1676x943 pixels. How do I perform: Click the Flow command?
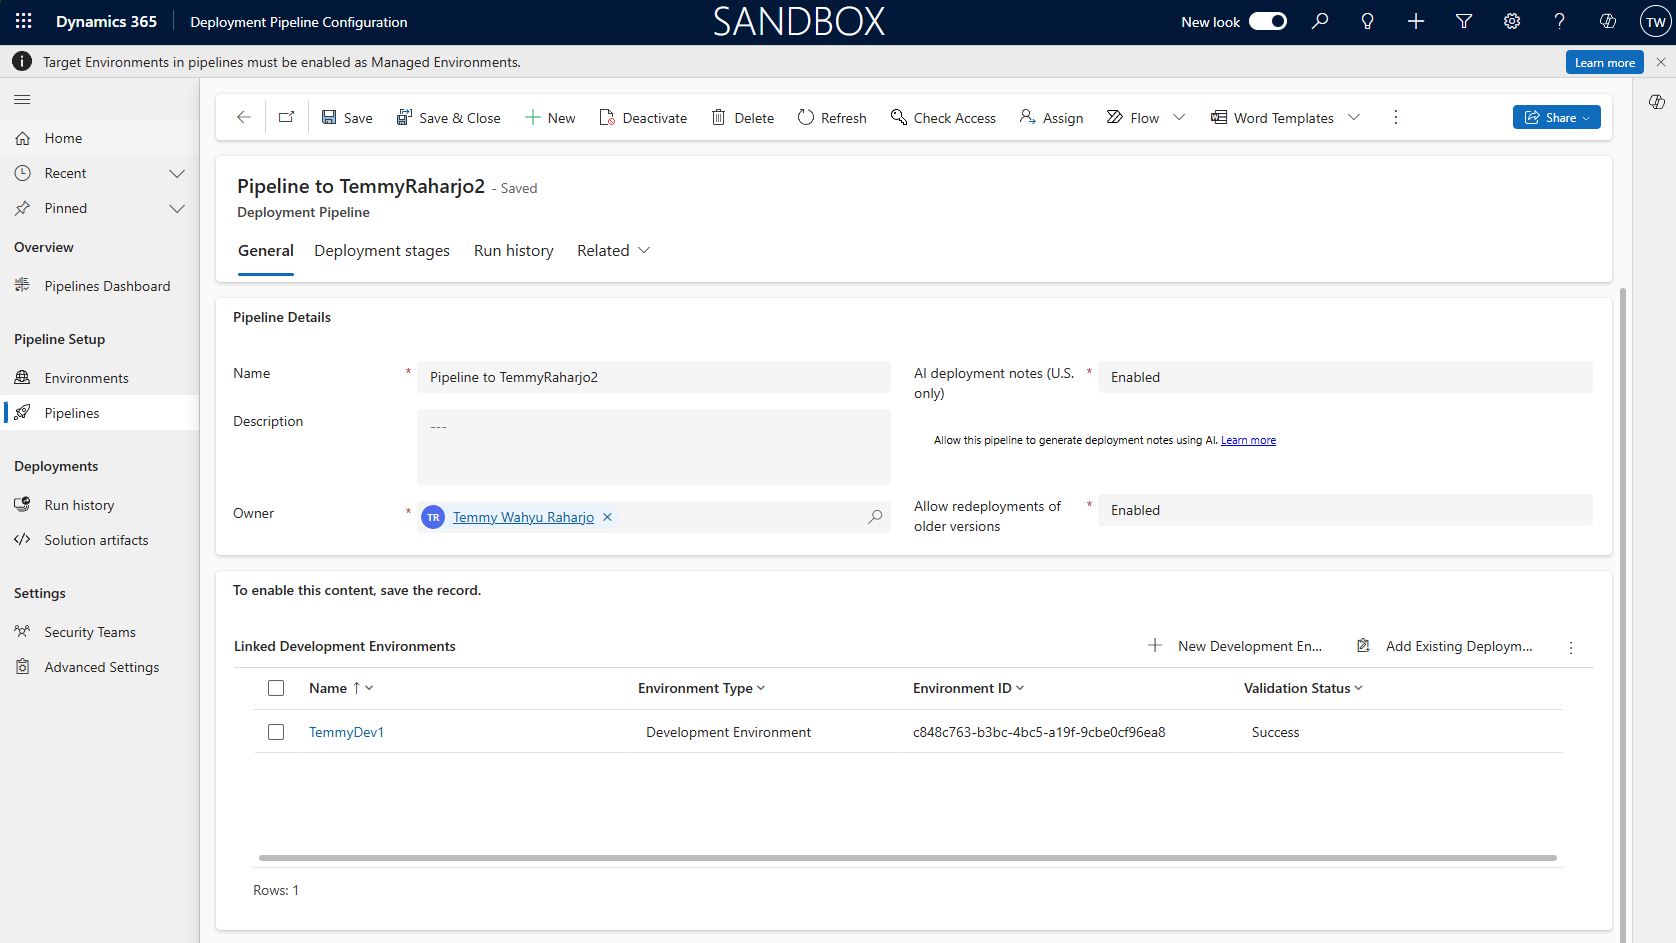(x=1133, y=118)
